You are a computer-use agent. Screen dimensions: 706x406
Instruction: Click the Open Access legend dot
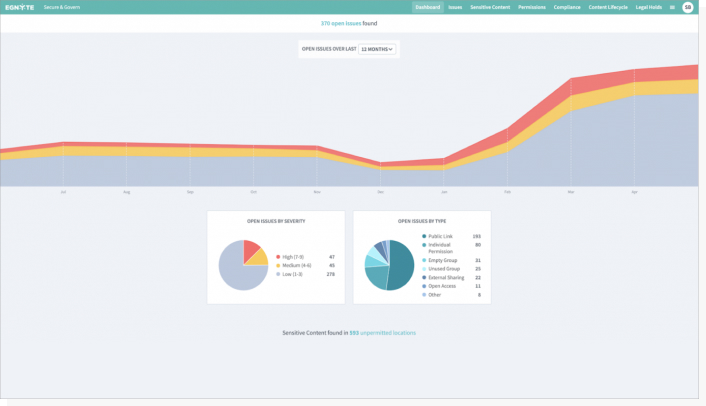point(424,286)
